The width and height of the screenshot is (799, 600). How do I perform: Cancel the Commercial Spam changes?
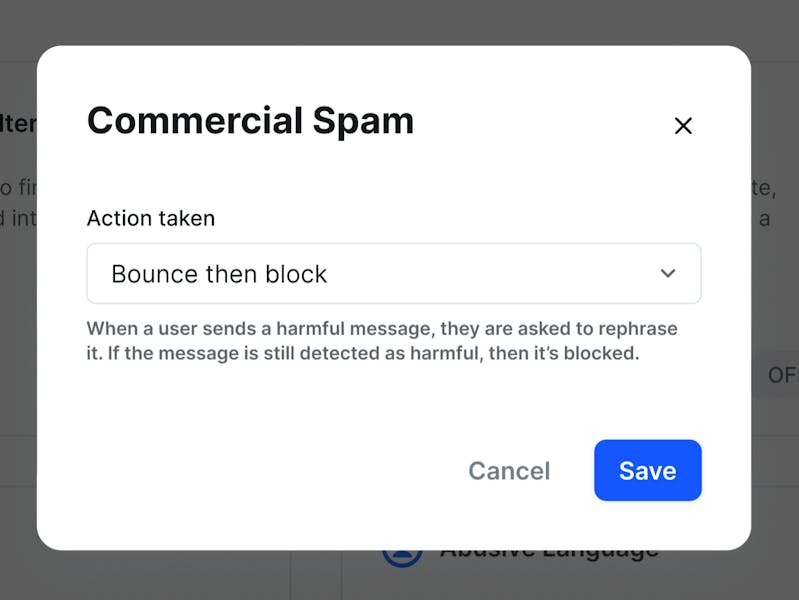click(x=509, y=471)
